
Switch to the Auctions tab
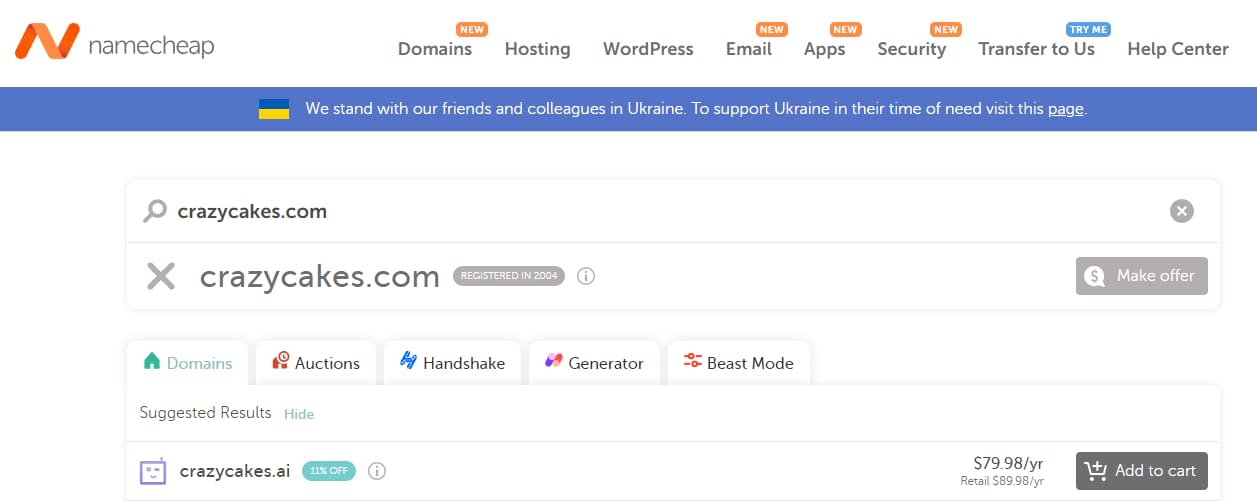315,363
